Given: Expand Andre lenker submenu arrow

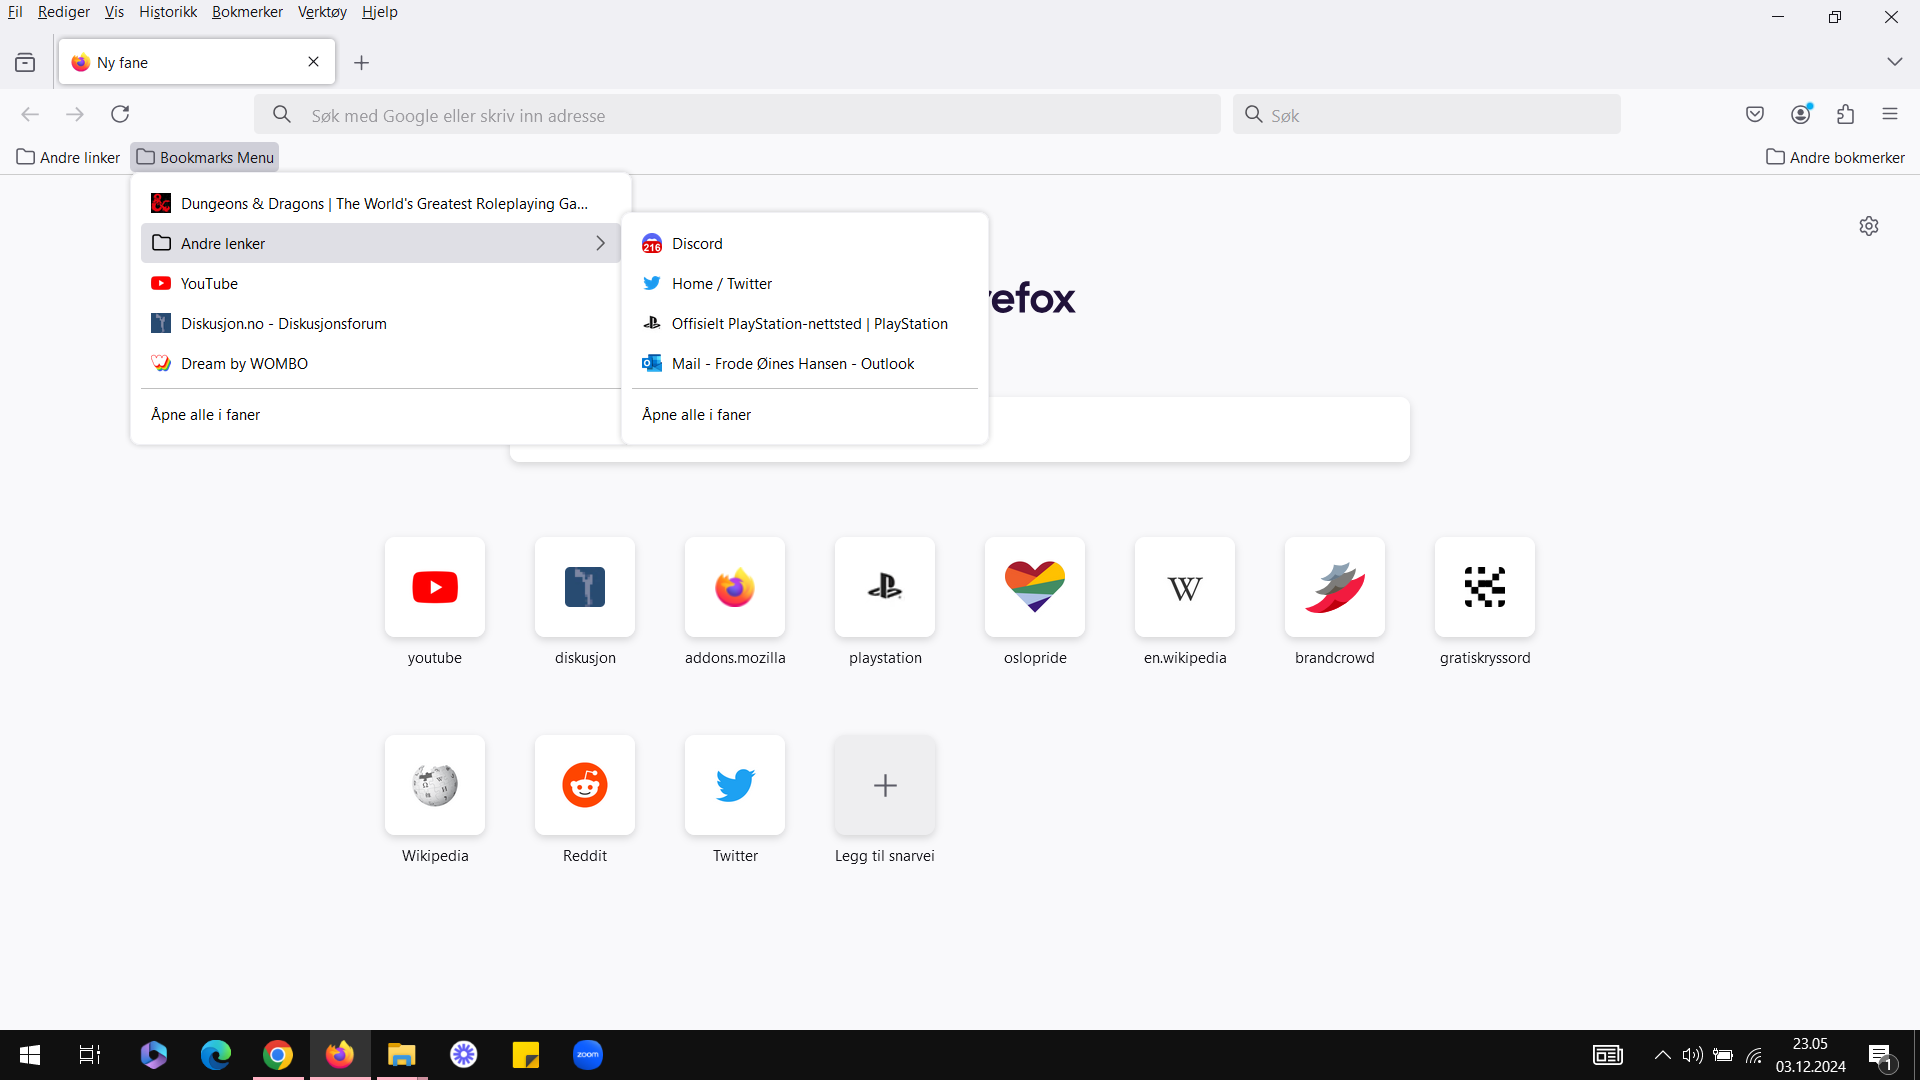Looking at the screenshot, I should click(x=600, y=243).
